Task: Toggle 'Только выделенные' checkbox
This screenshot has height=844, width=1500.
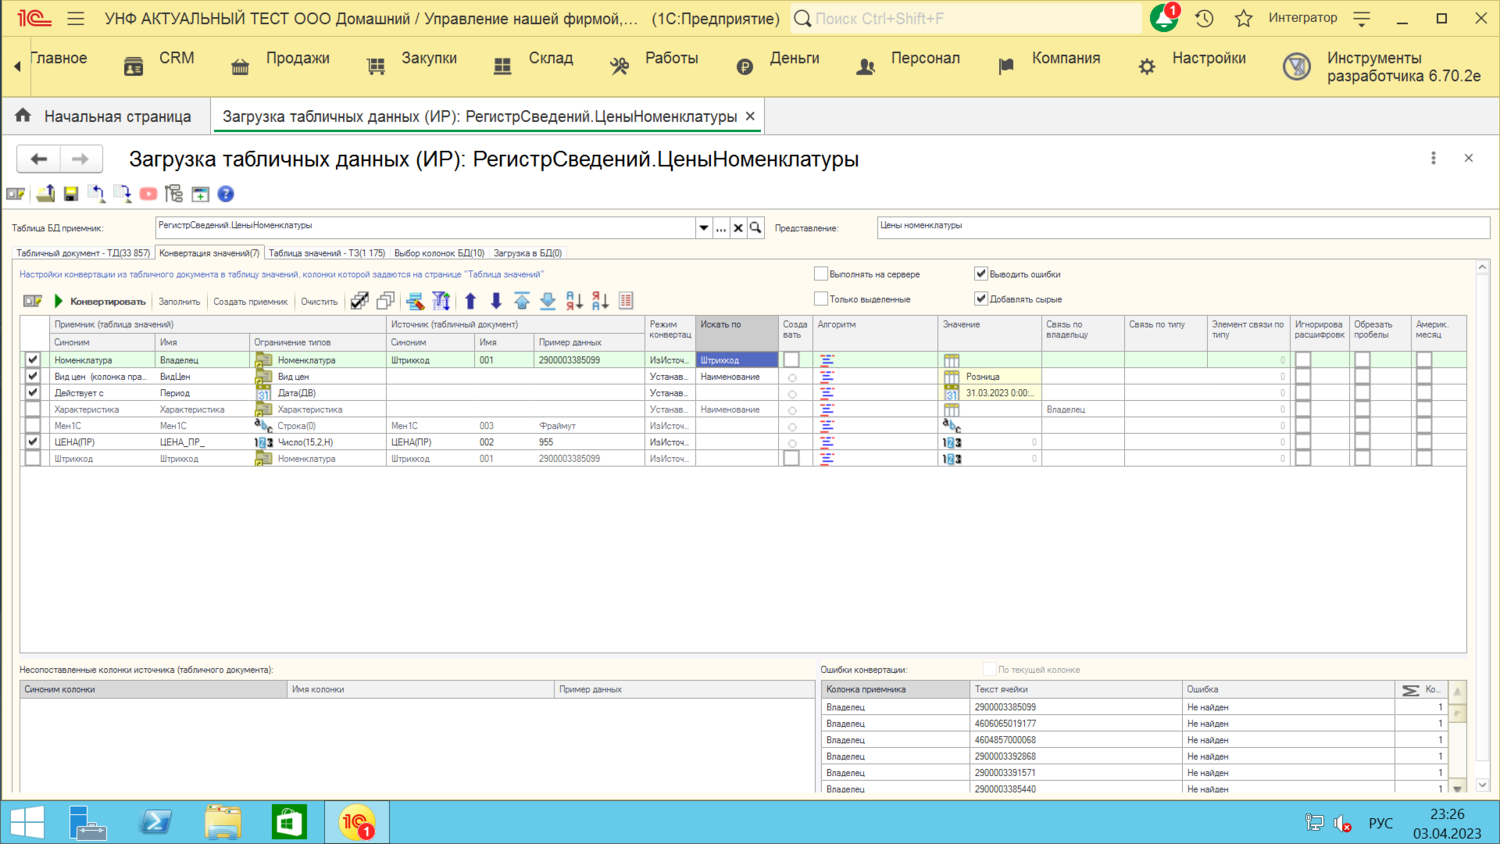Action: pos(821,299)
